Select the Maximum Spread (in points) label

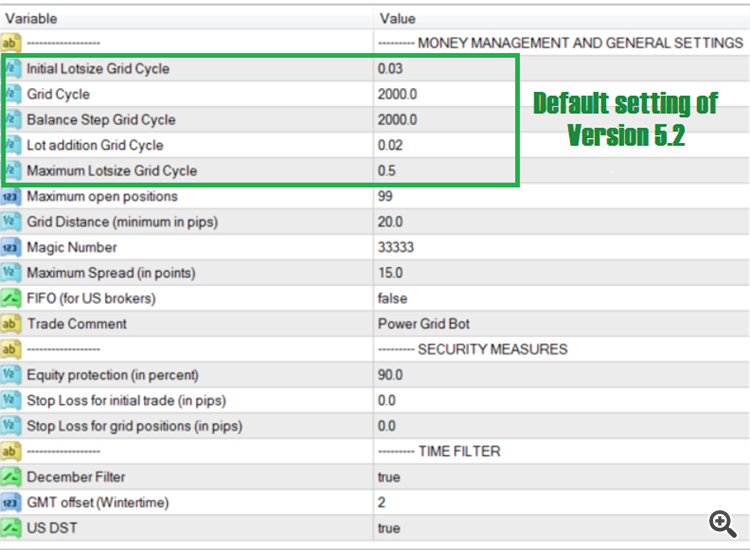point(111,273)
